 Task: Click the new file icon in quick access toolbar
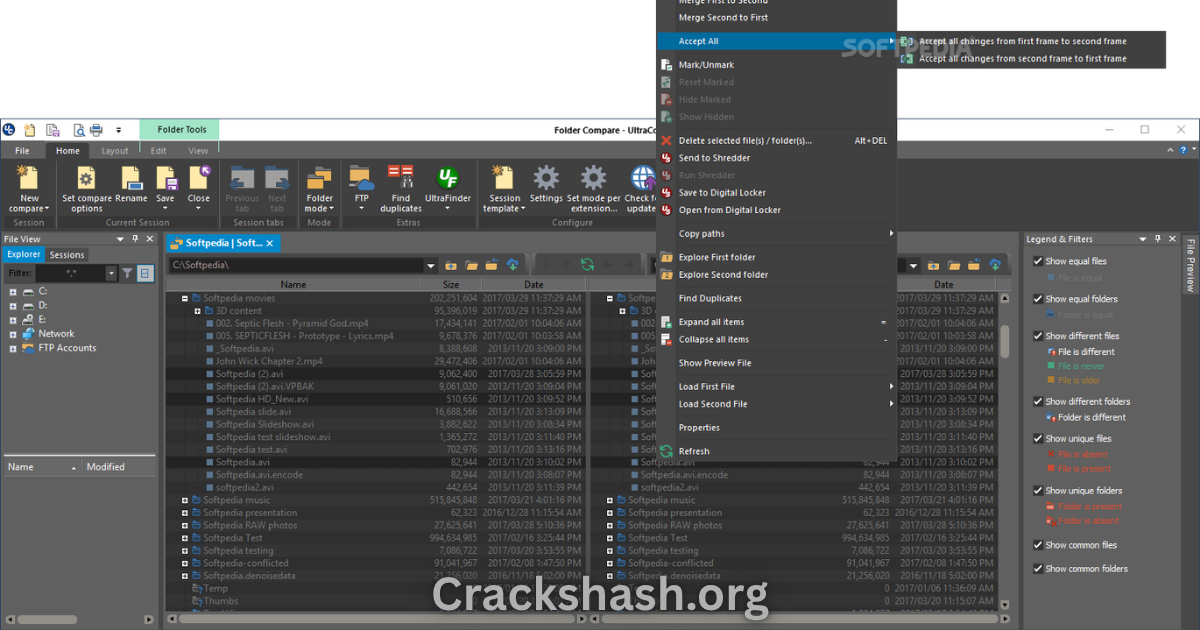coord(30,130)
